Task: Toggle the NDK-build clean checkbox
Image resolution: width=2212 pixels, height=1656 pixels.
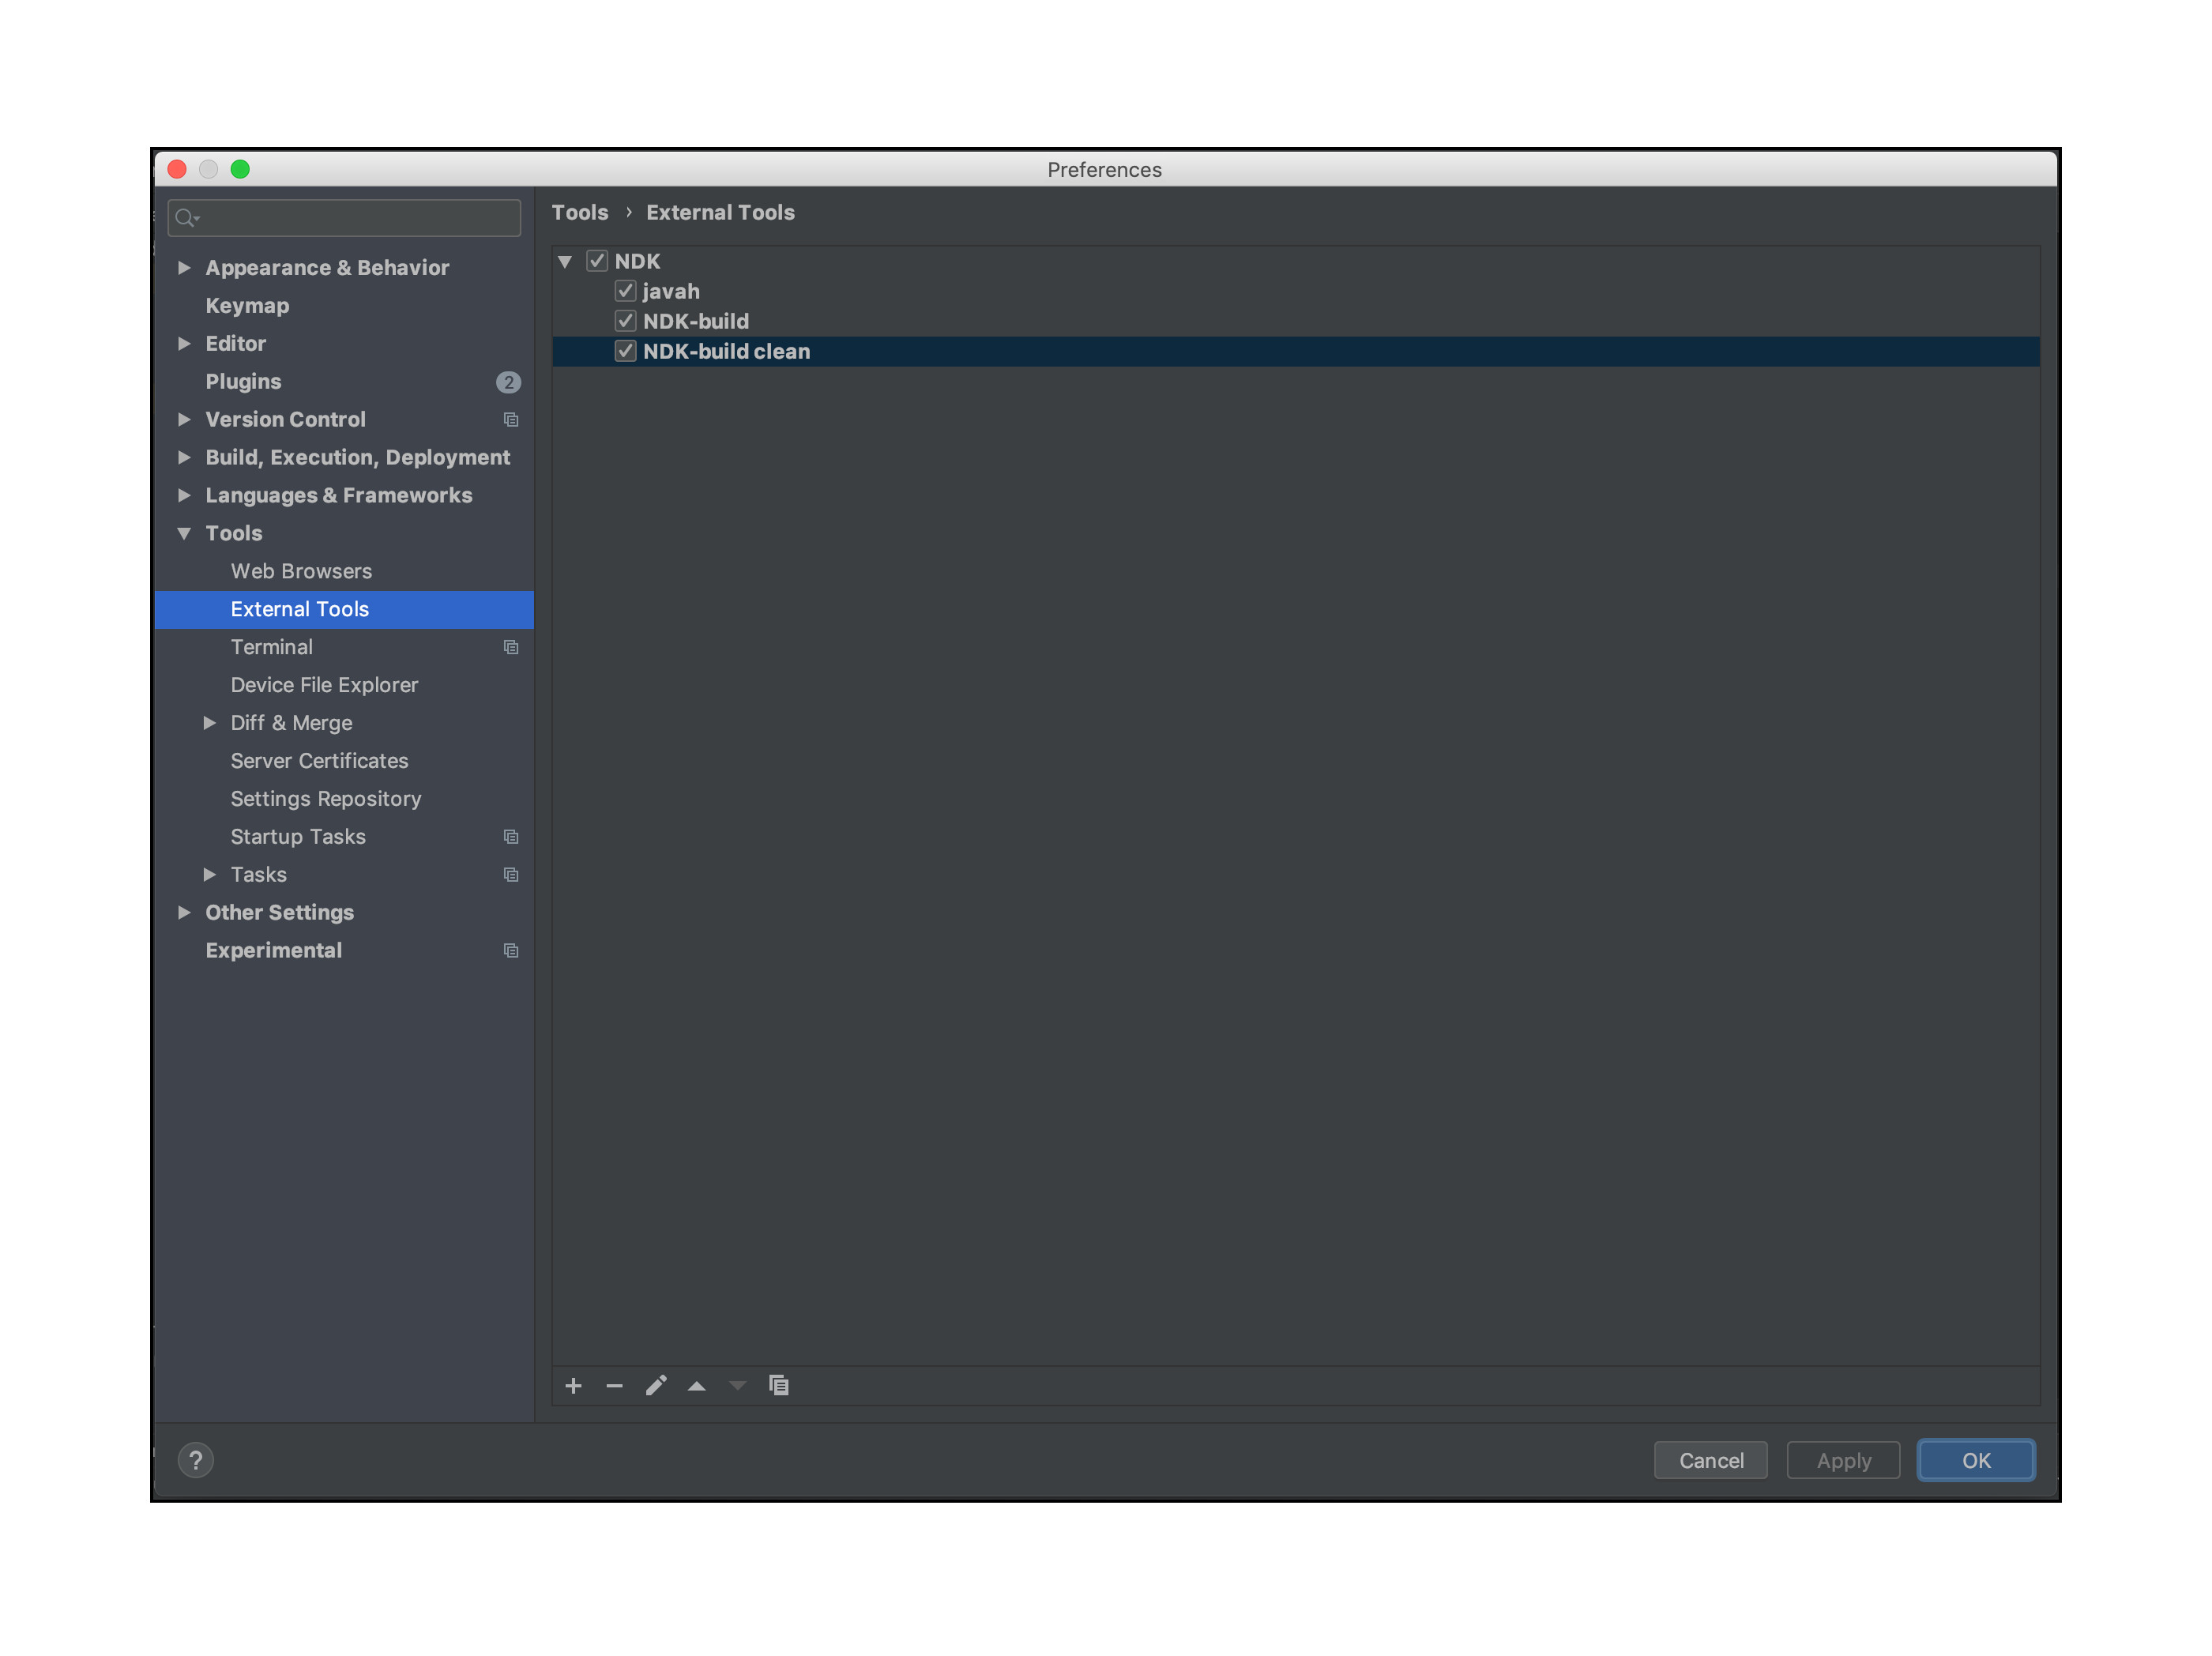Action: pyautogui.click(x=626, y=351)
